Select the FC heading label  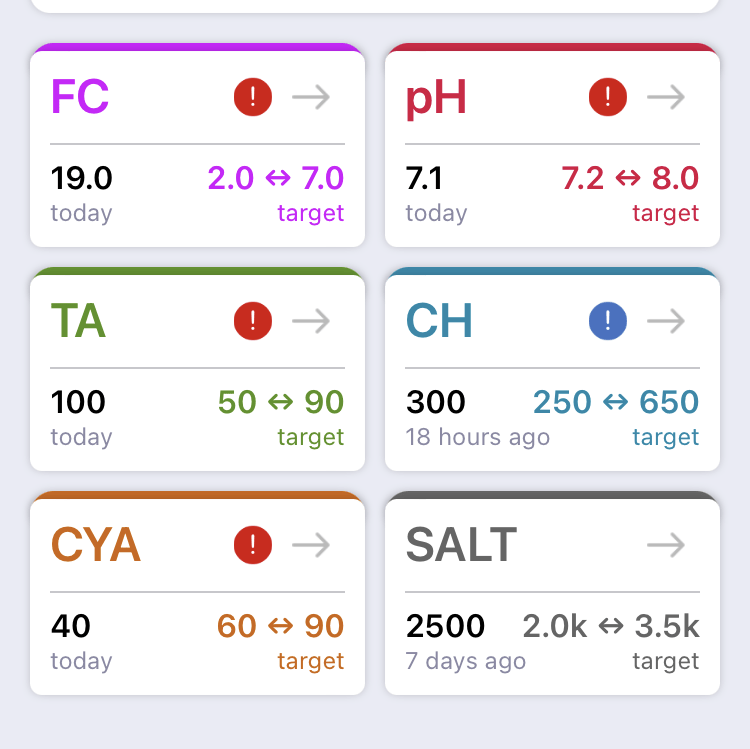coord(80,97)
